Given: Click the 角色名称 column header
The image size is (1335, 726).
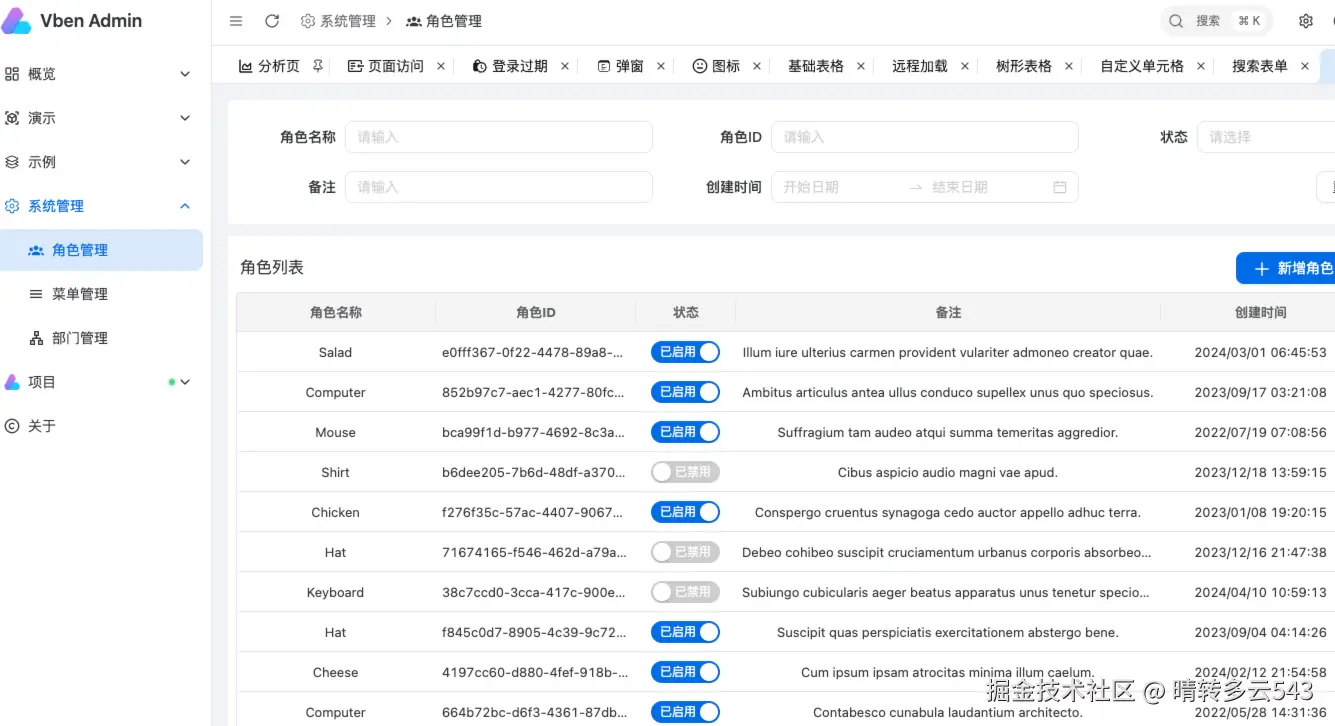Looking at the screenshot, I should [x=336, y=312].
